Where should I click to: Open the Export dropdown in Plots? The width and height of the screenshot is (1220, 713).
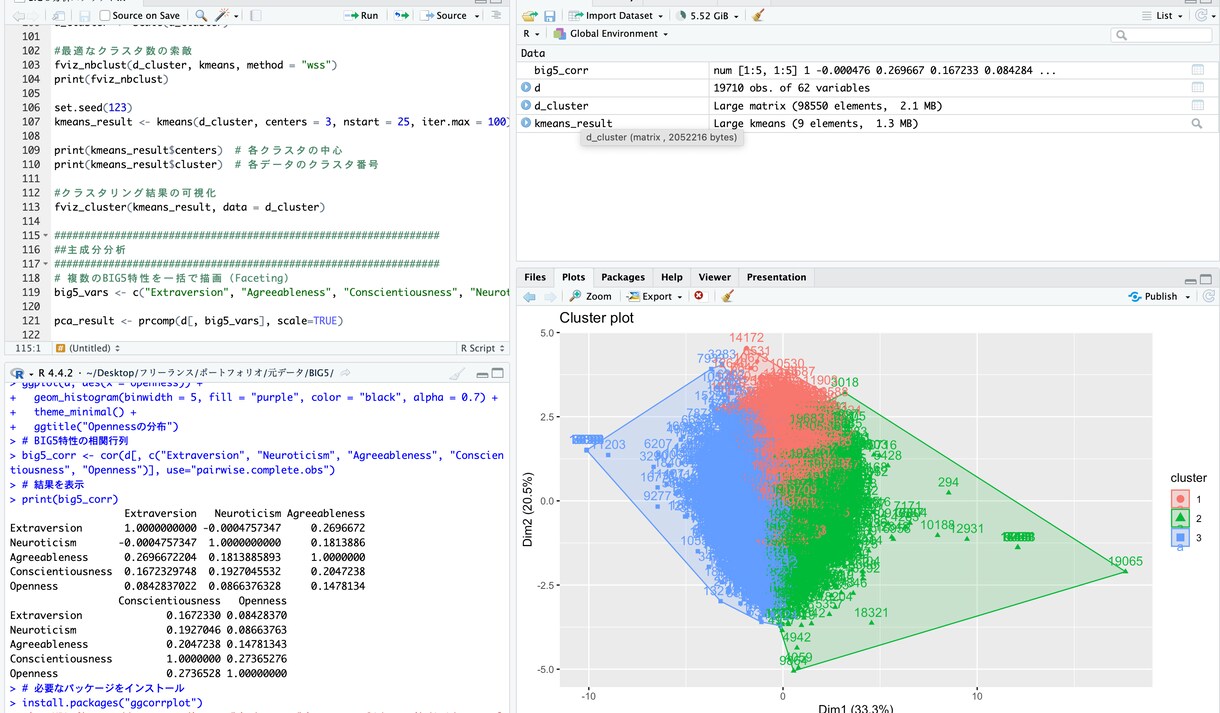click(x=655, y=296)
